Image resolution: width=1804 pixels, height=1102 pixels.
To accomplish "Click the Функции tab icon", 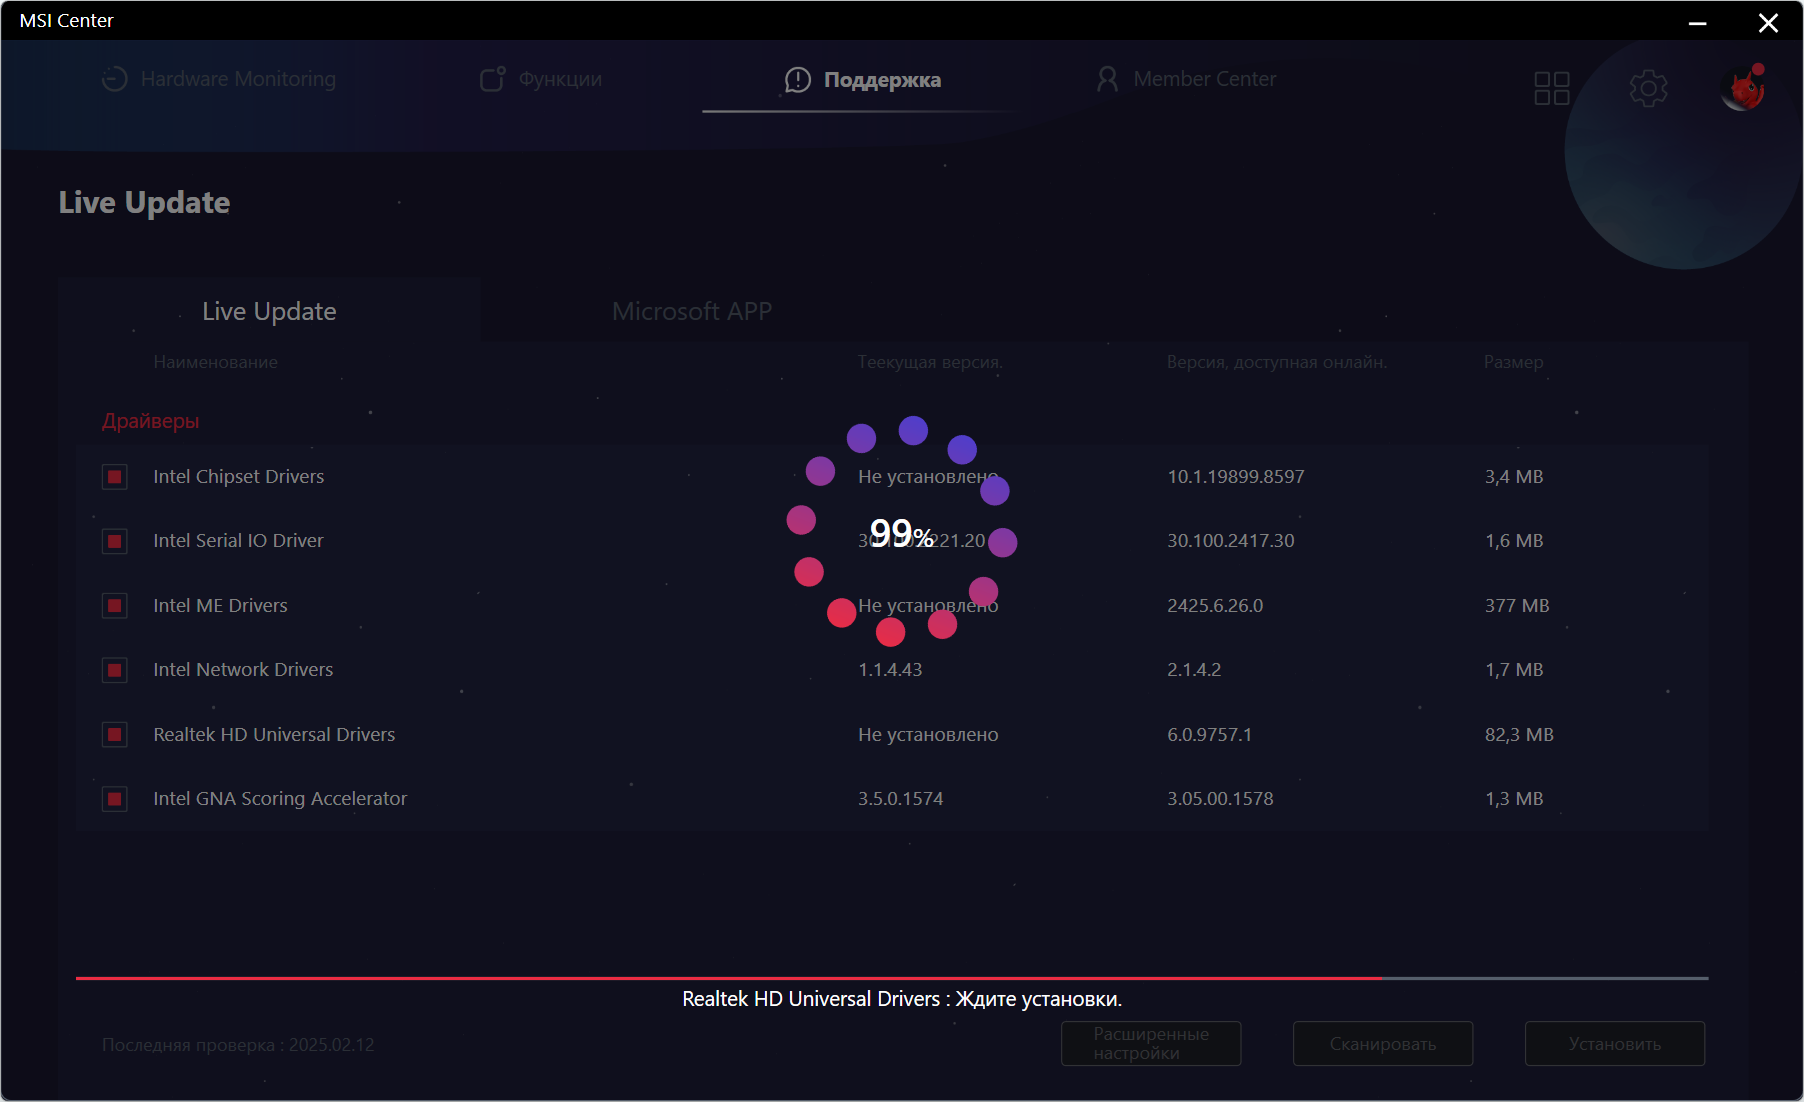I will [492, 79].
